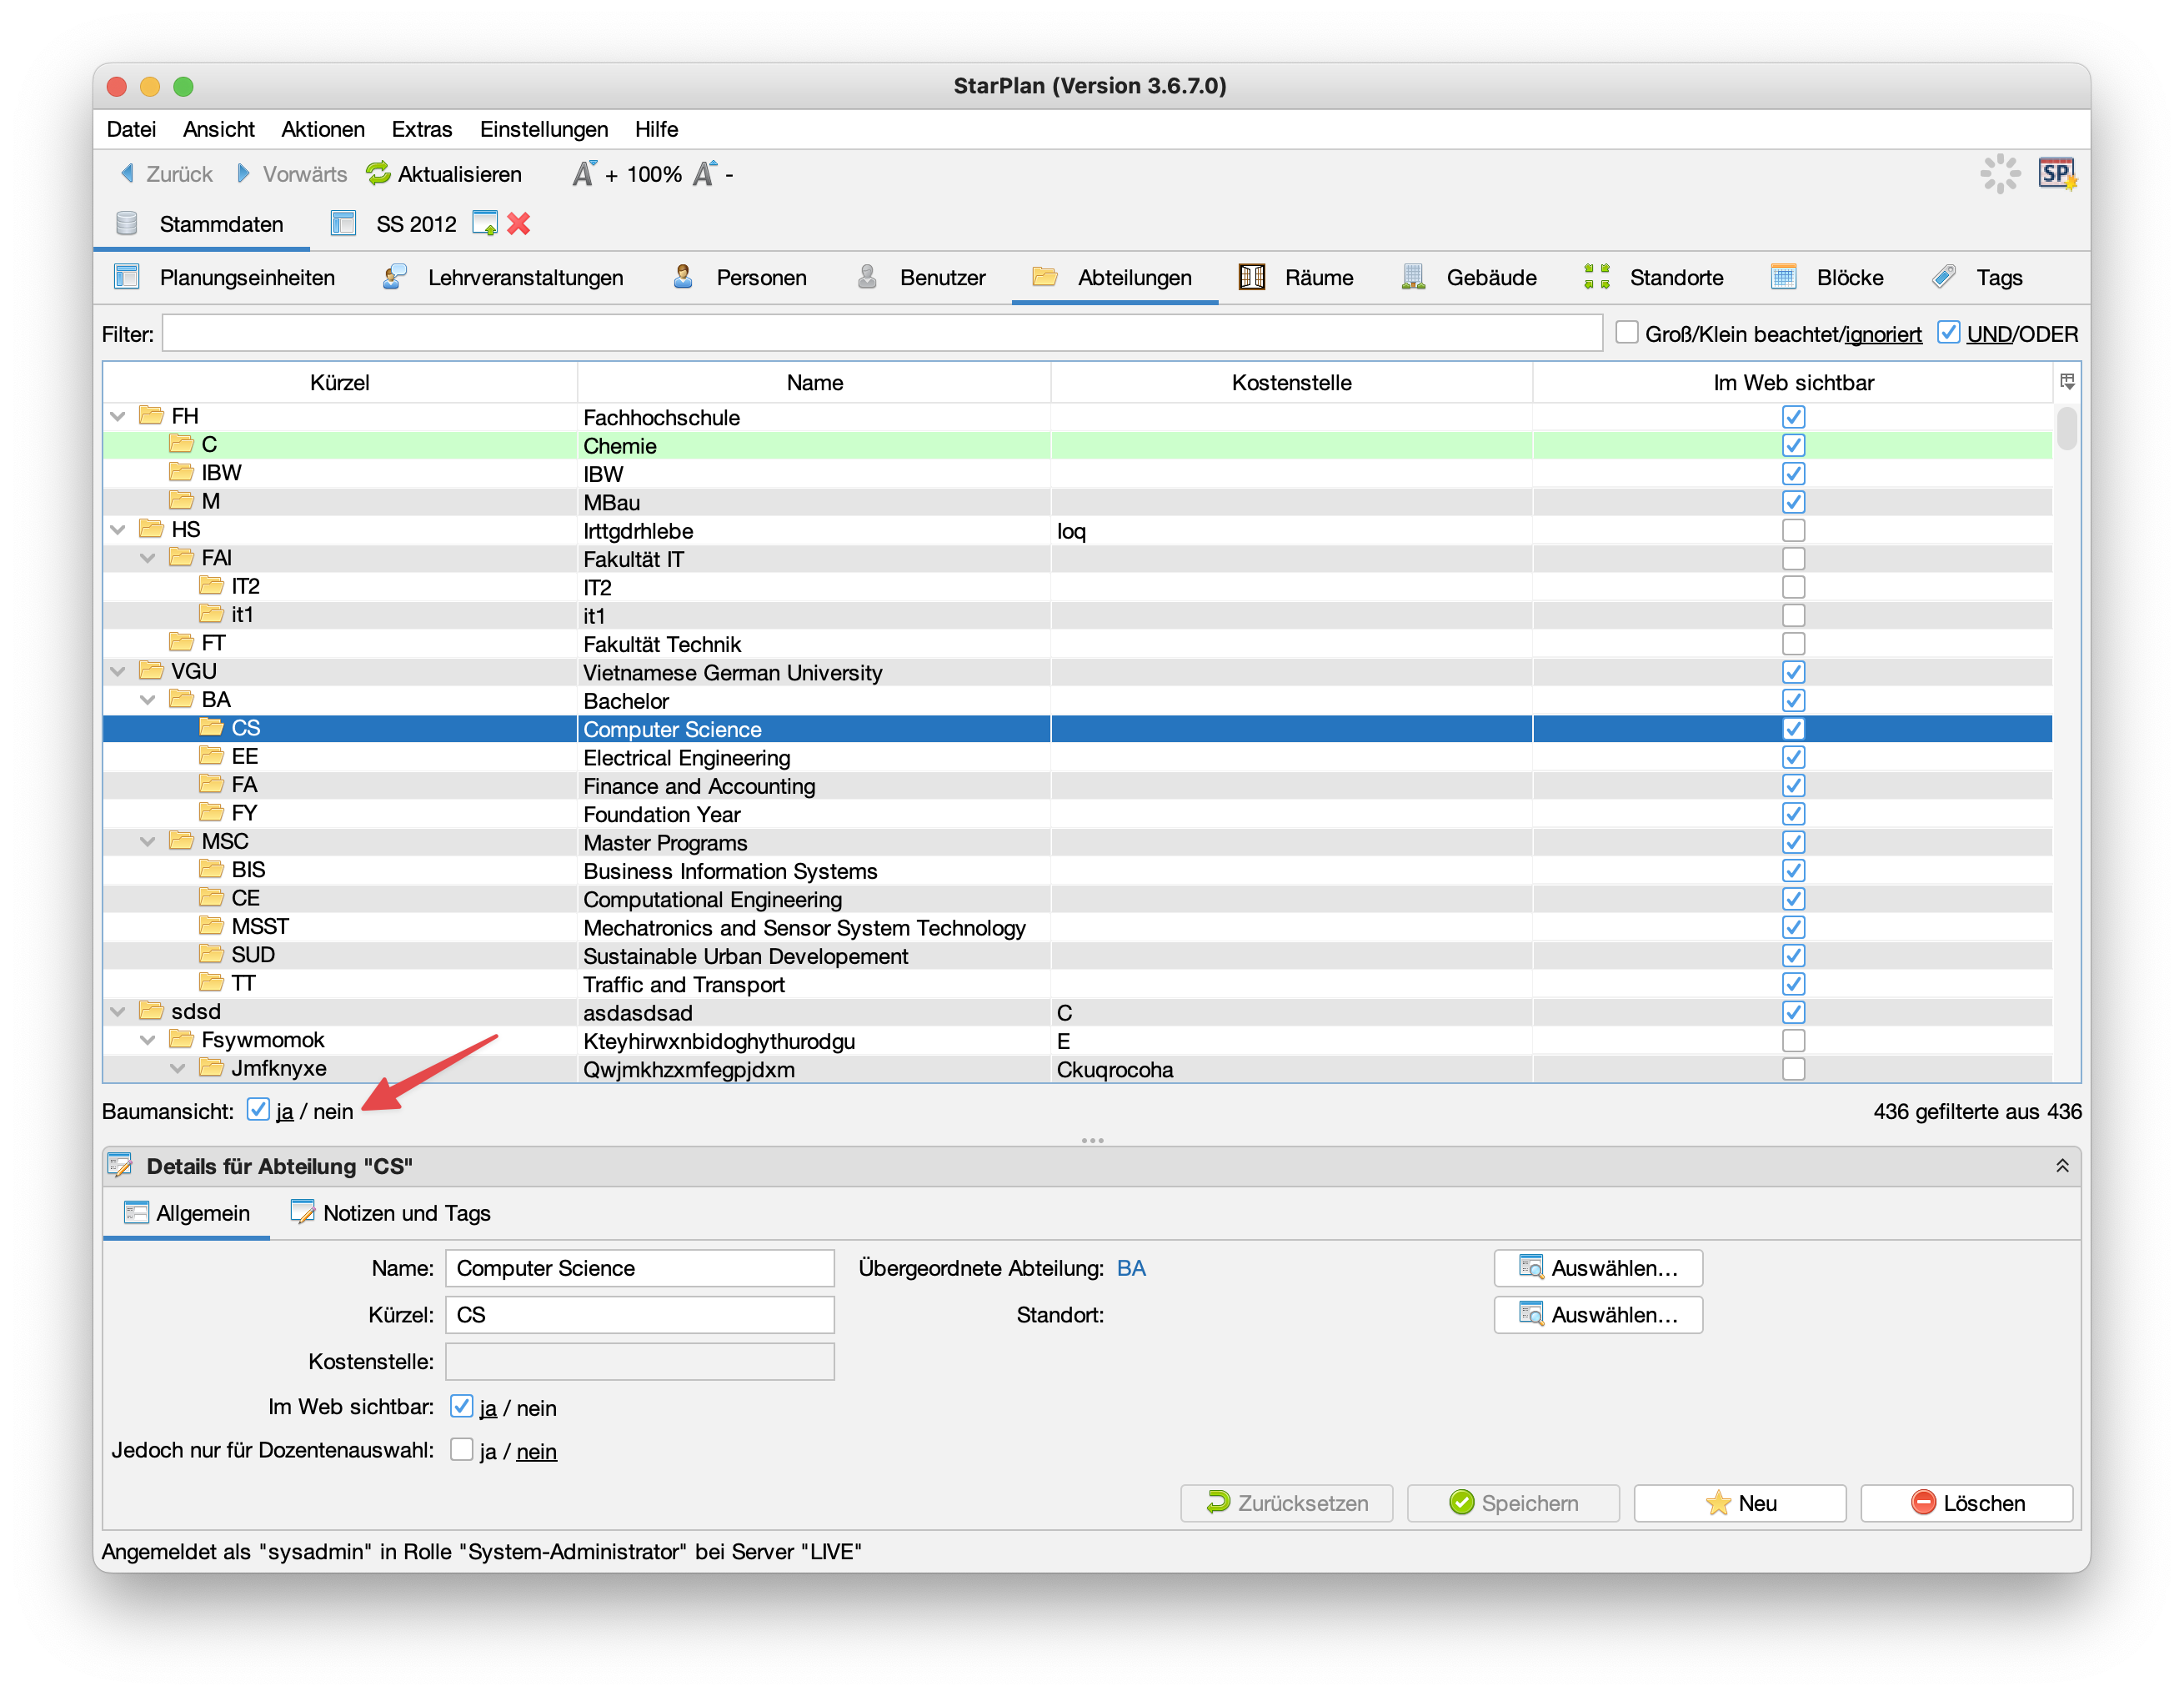This screenshot has width=2184, height=1696.
Task: Collapse the MSC tree node
Action: pos(148,841)
